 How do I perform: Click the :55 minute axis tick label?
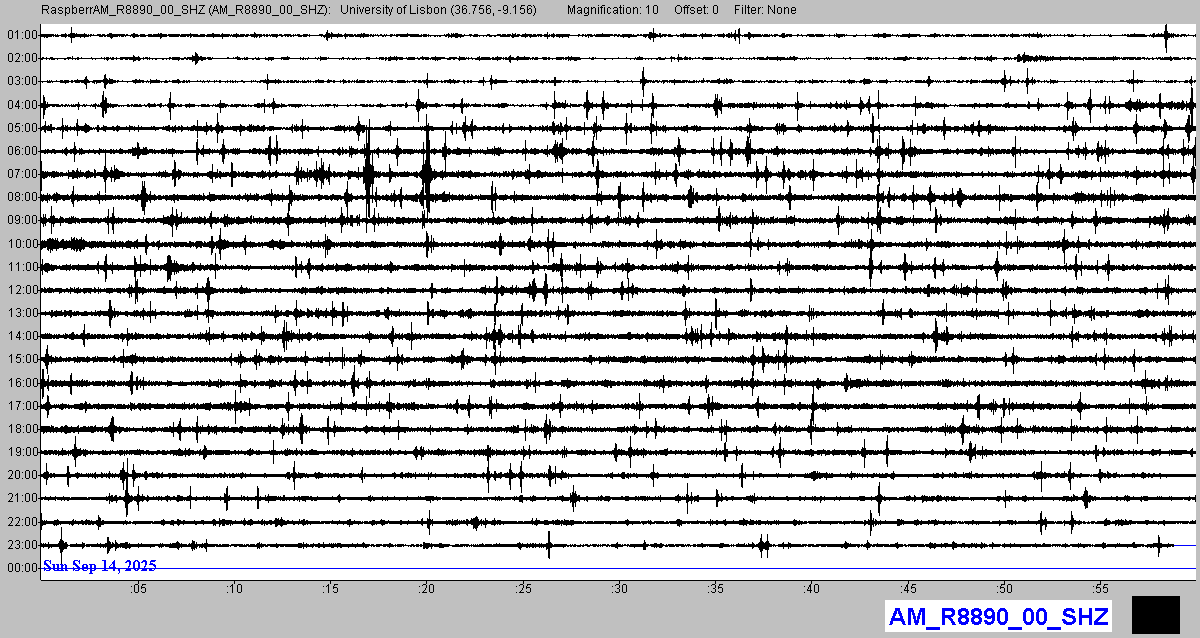coord(1101,589)
